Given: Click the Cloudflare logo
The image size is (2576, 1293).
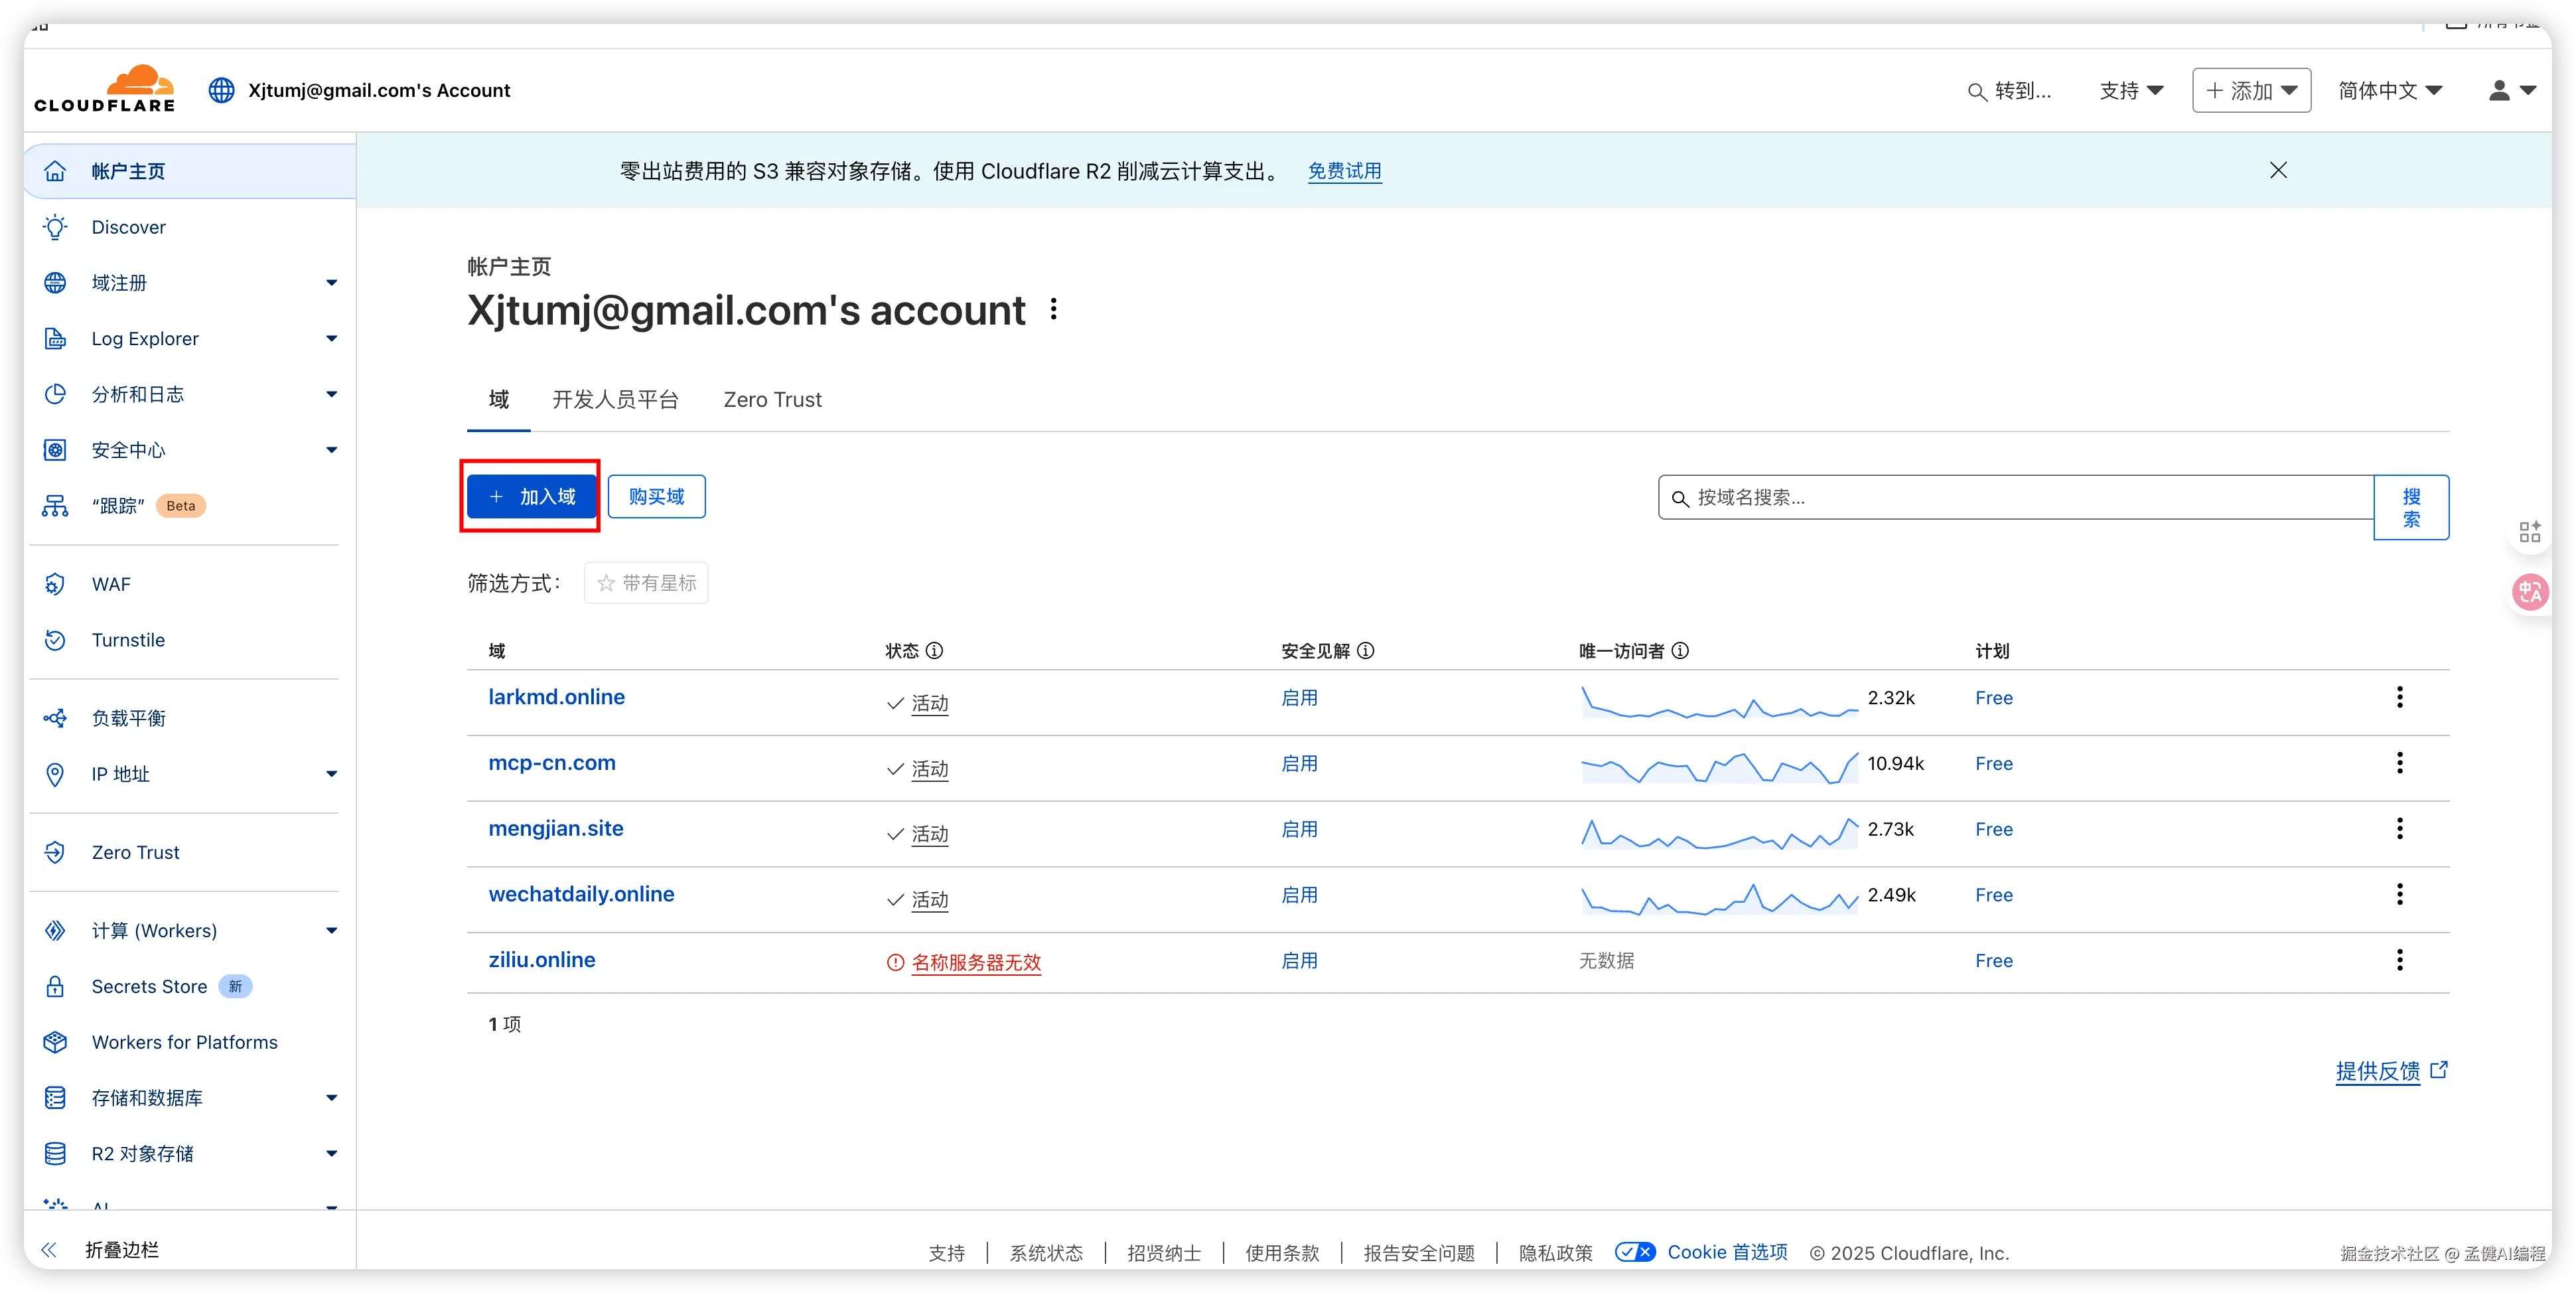Looking at the screenshot, I should [105, 89].
